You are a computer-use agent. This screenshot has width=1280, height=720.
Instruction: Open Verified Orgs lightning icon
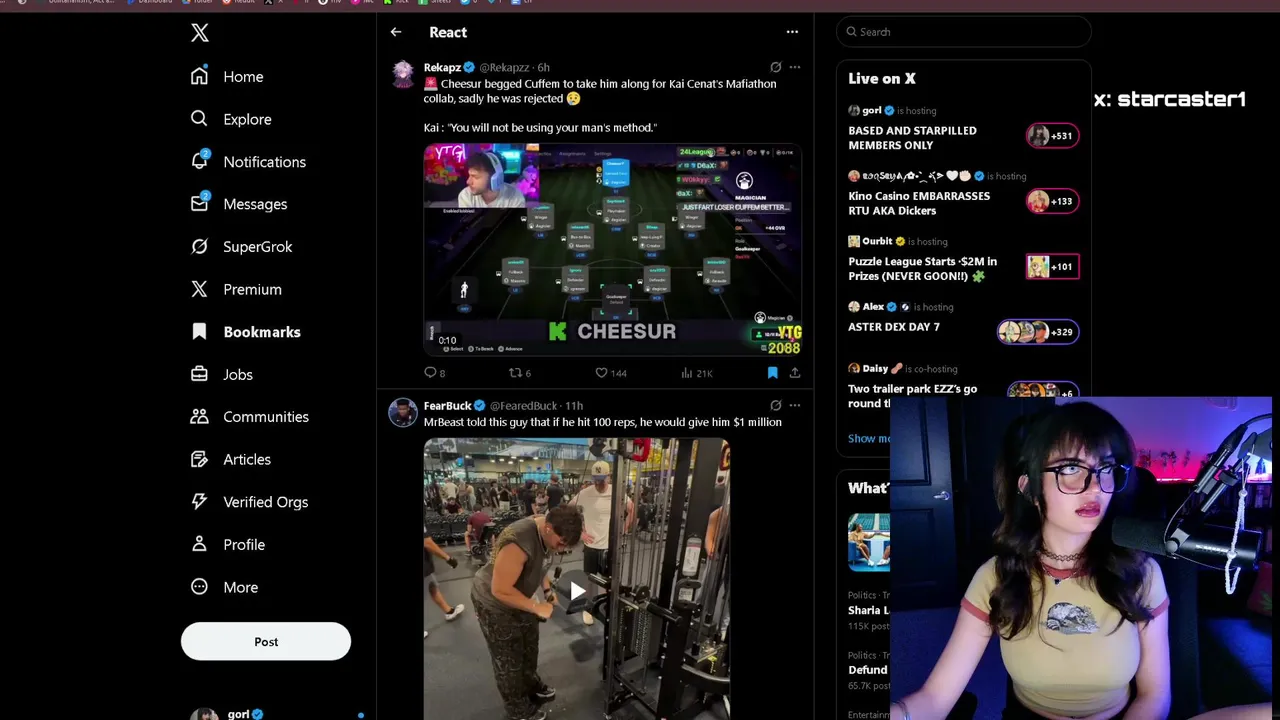200,501
